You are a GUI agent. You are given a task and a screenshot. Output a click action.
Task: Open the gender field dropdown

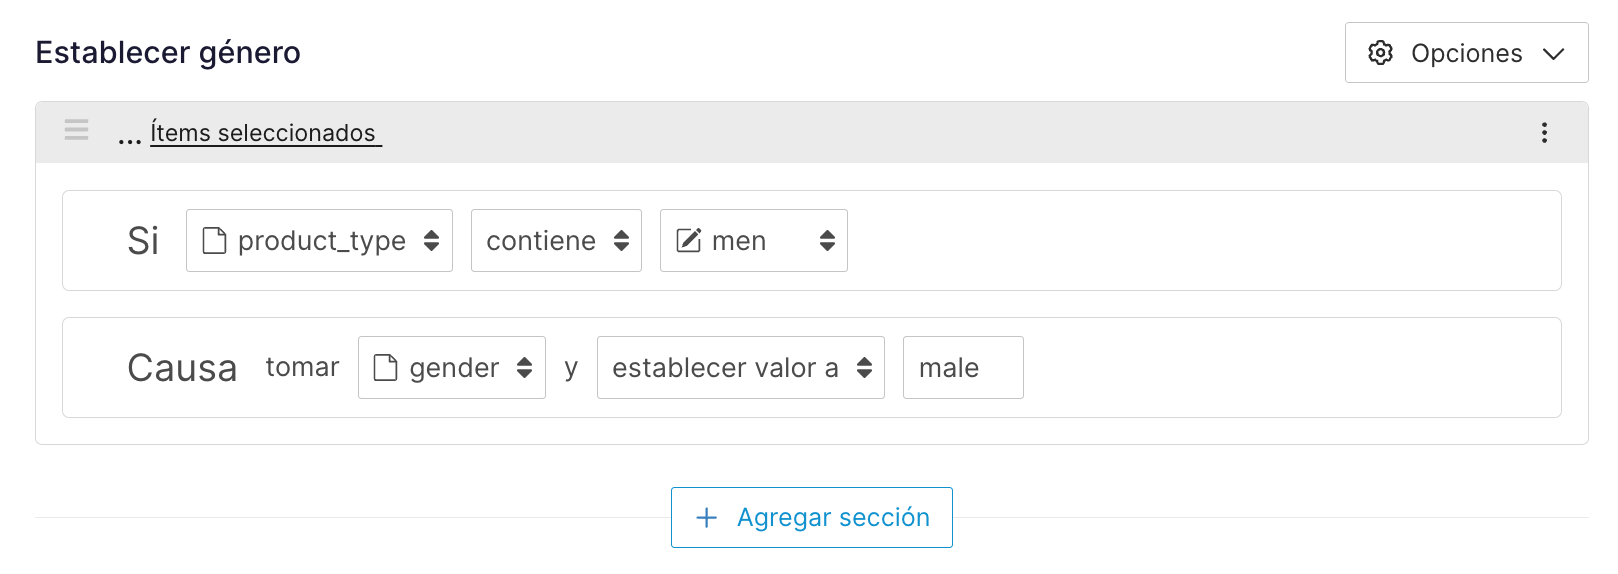pyautogui.click(x=453, y=368)
